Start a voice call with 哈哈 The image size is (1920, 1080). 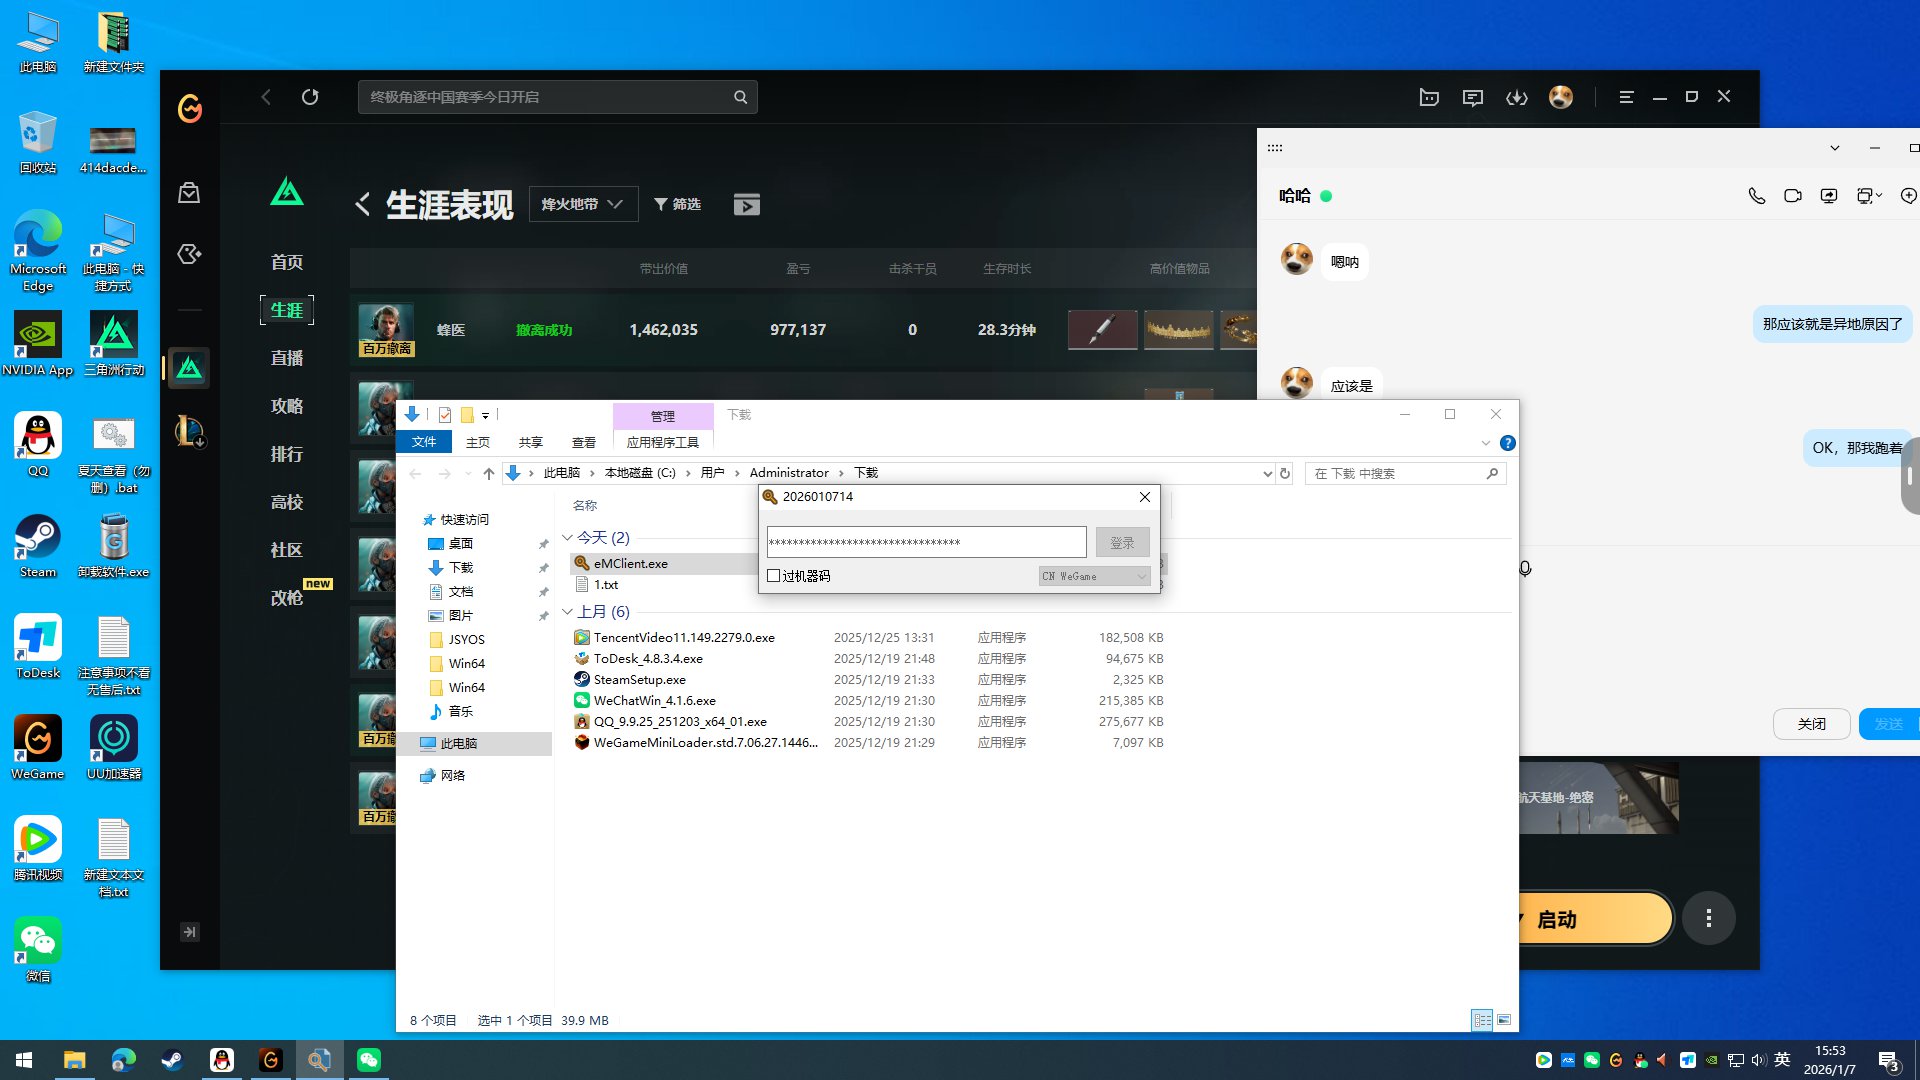click(x=1756, y=196)
